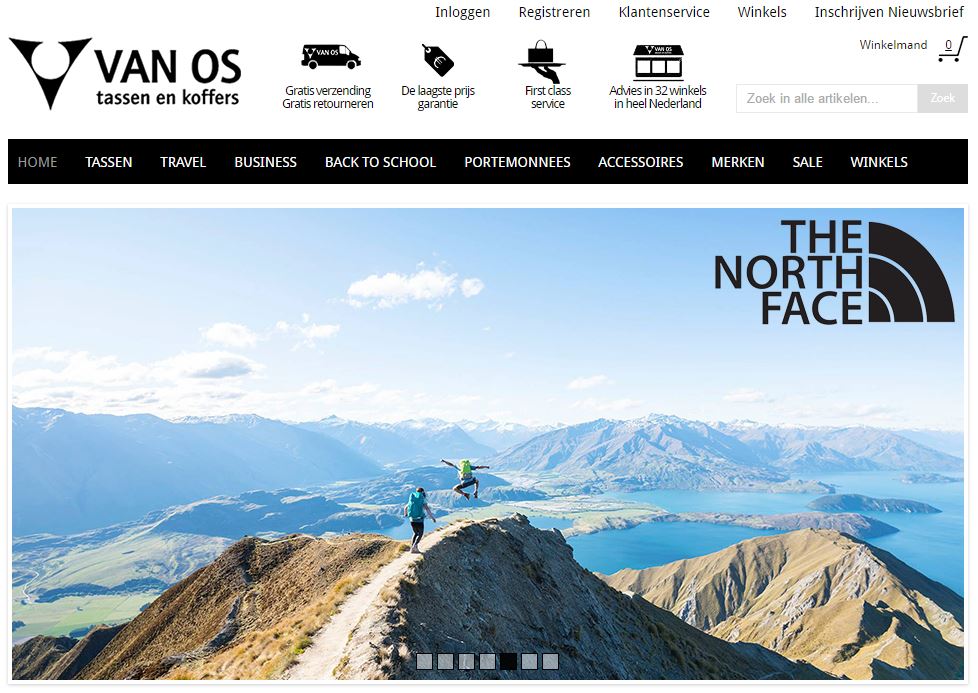The image size is (978, 693).
Task: Select the third slide indicator square
Action: (467, 661)
